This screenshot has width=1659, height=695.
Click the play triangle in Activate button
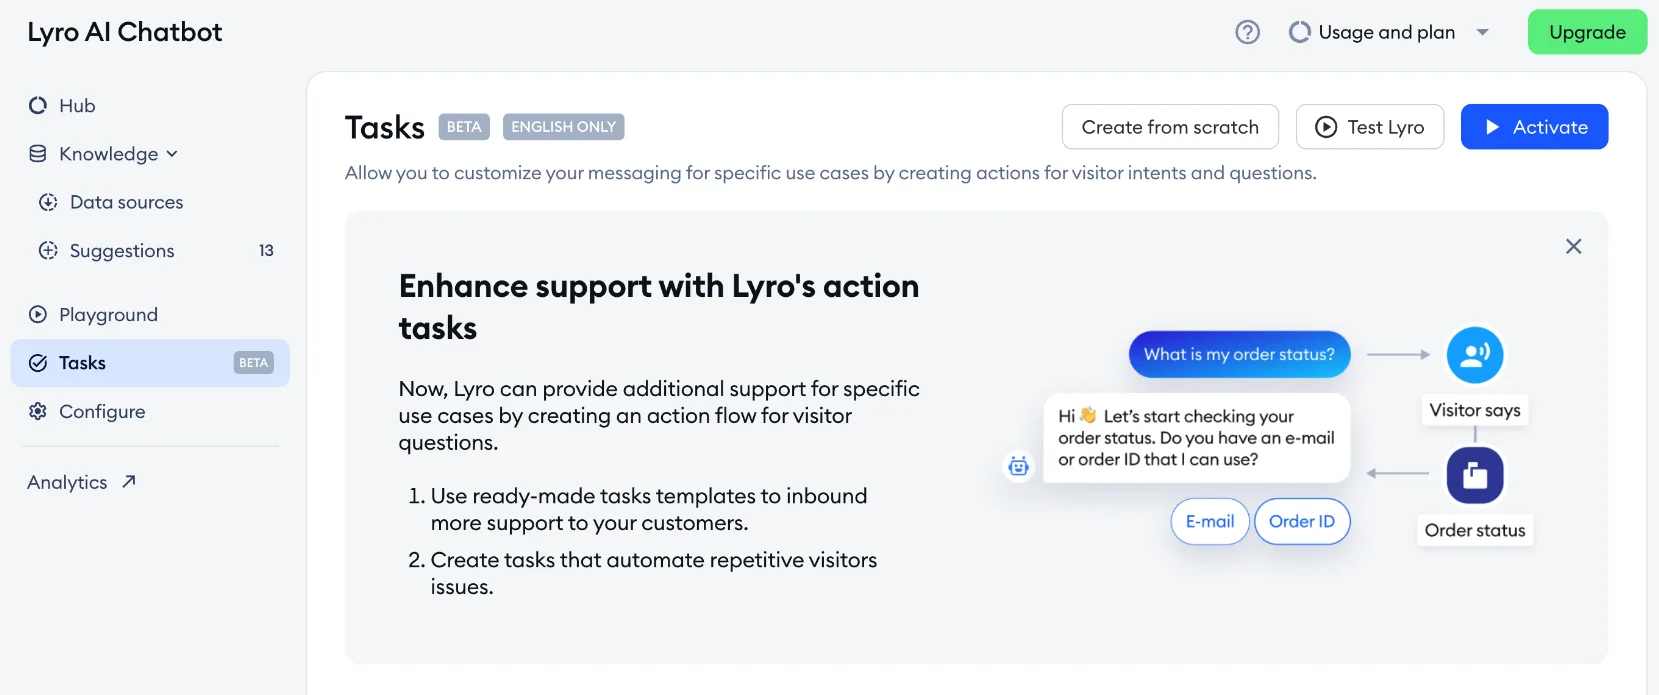pos(1492,127)
